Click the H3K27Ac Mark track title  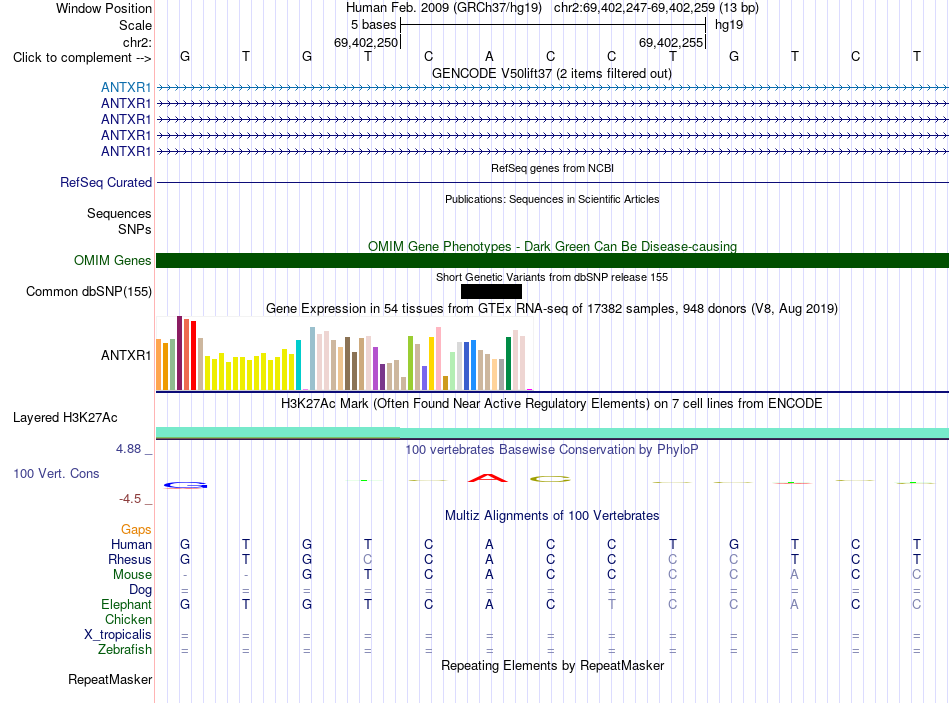pyautogui.click(x=552, y=404)
